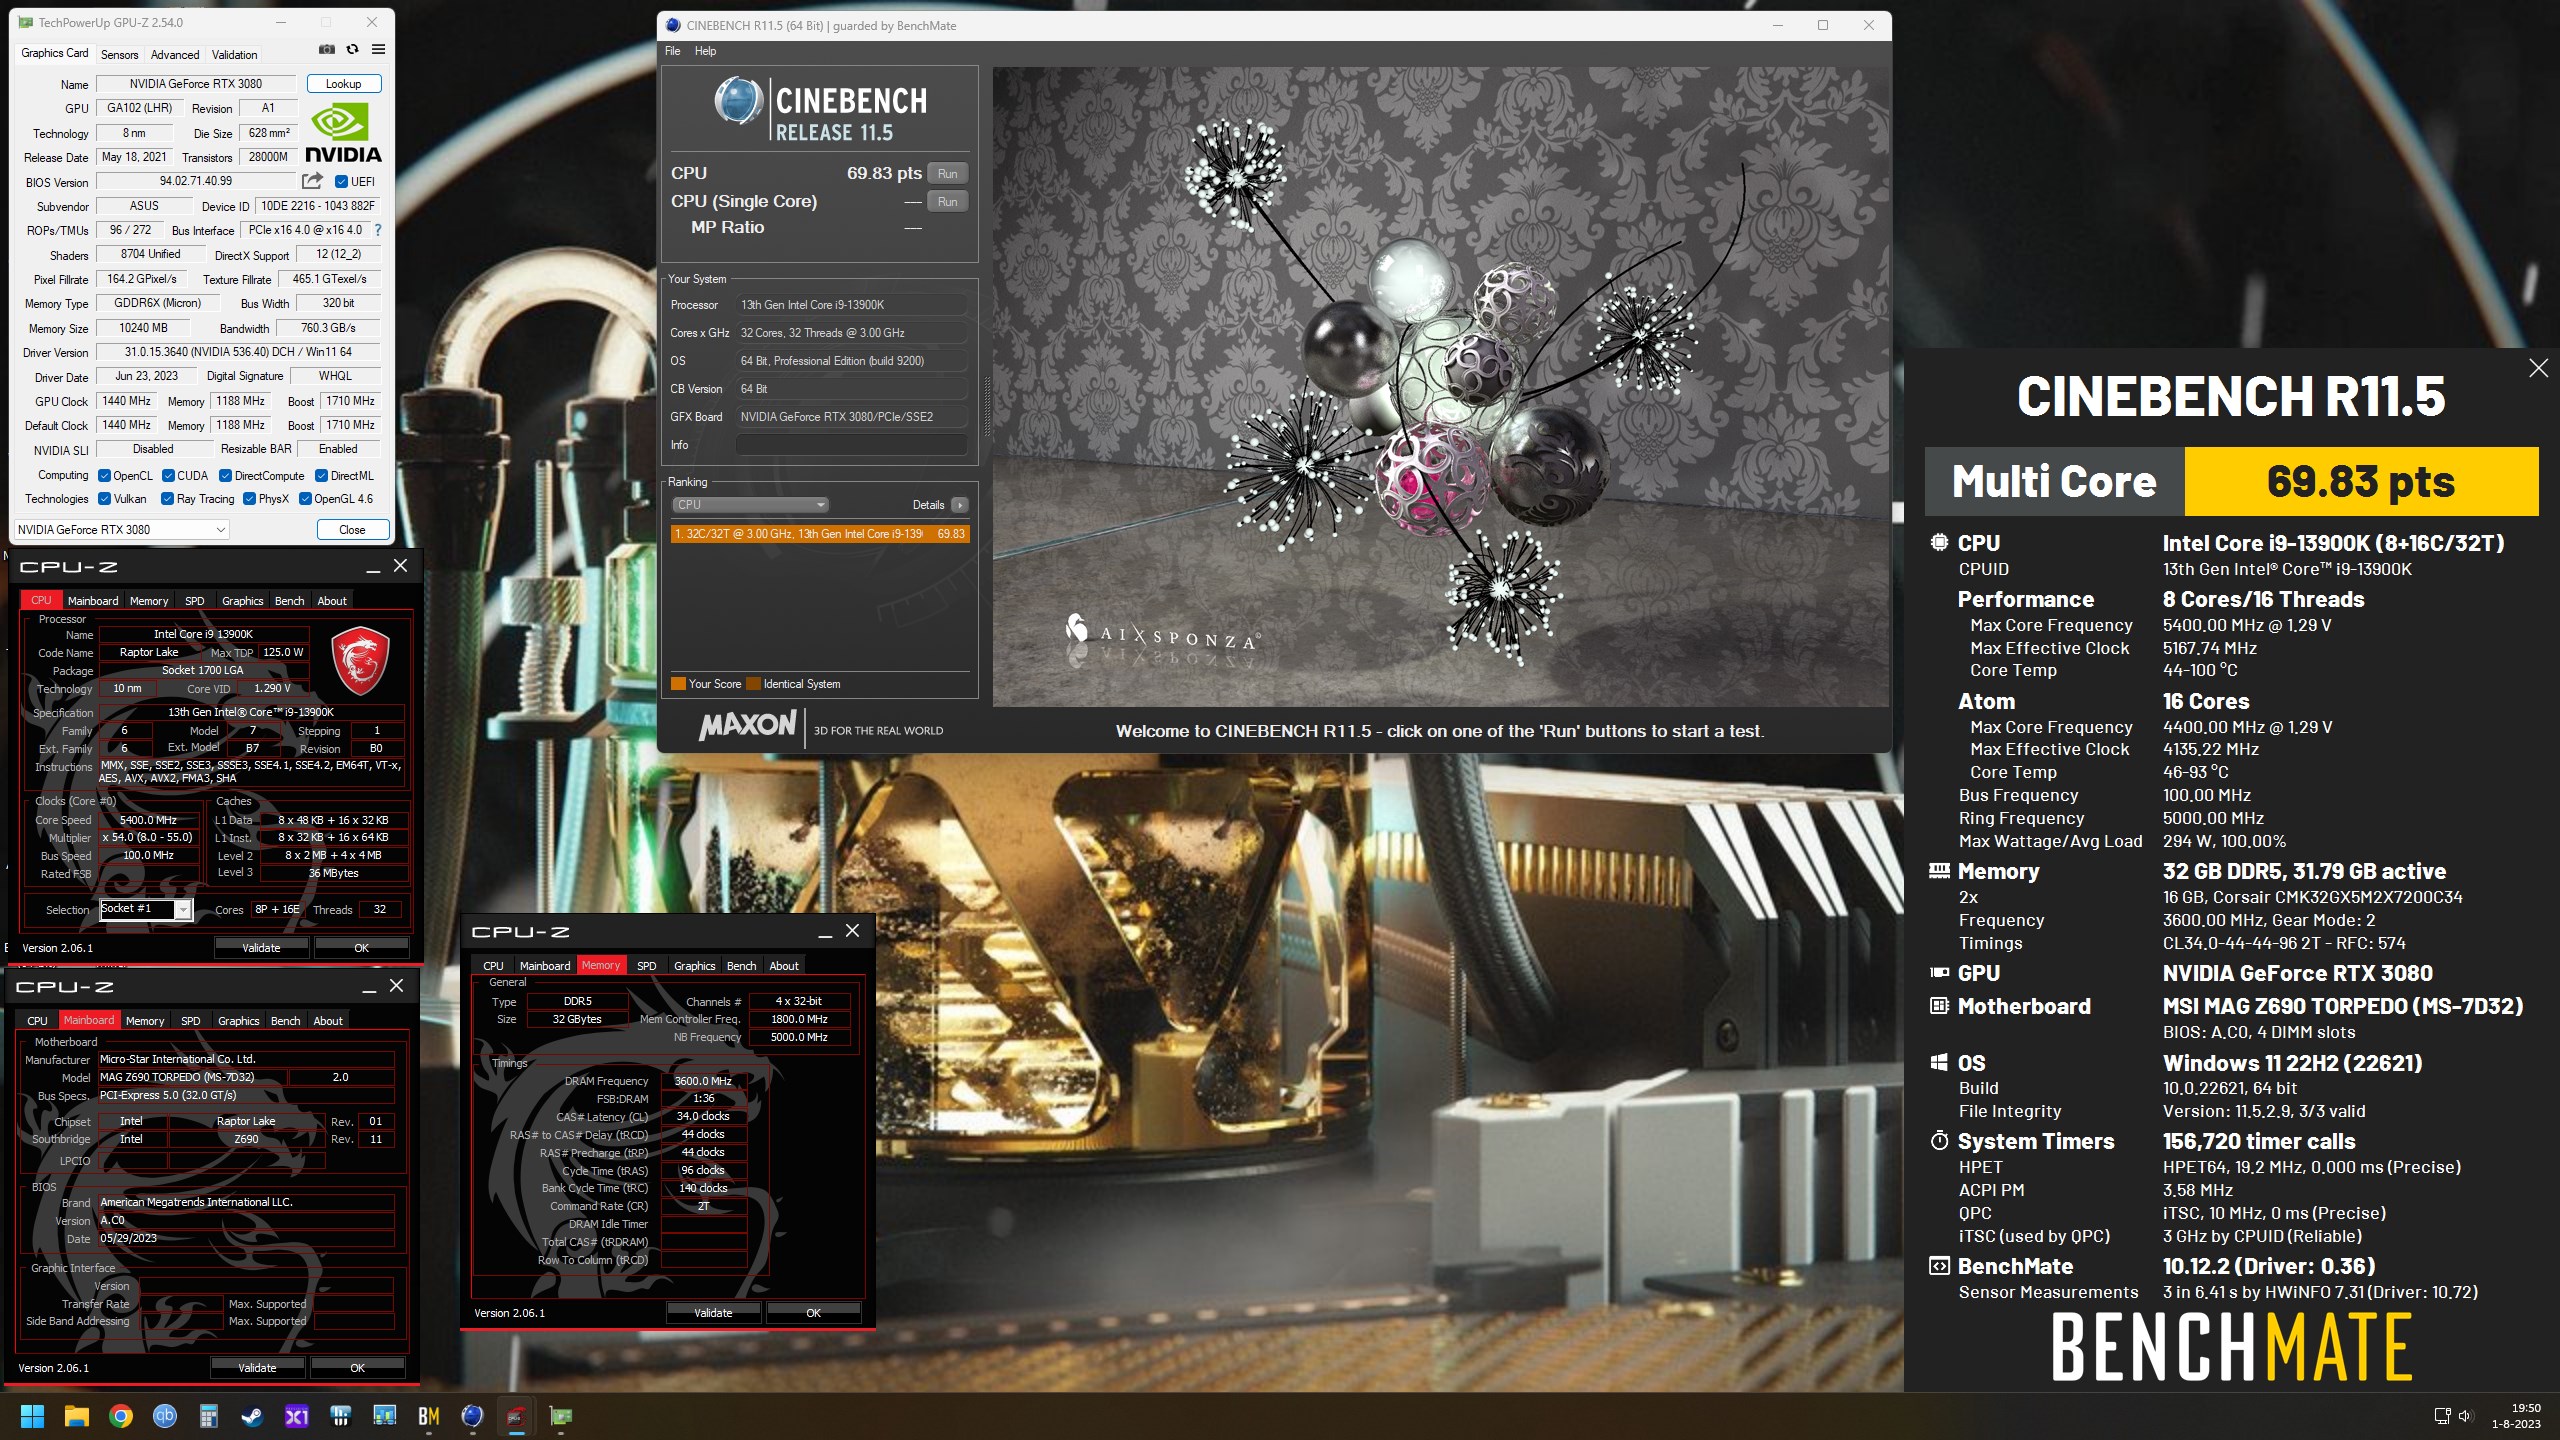Select the 32C/32T ranking entry in Cinebench
The image size is (2560, 1440).
coord(820,534)
